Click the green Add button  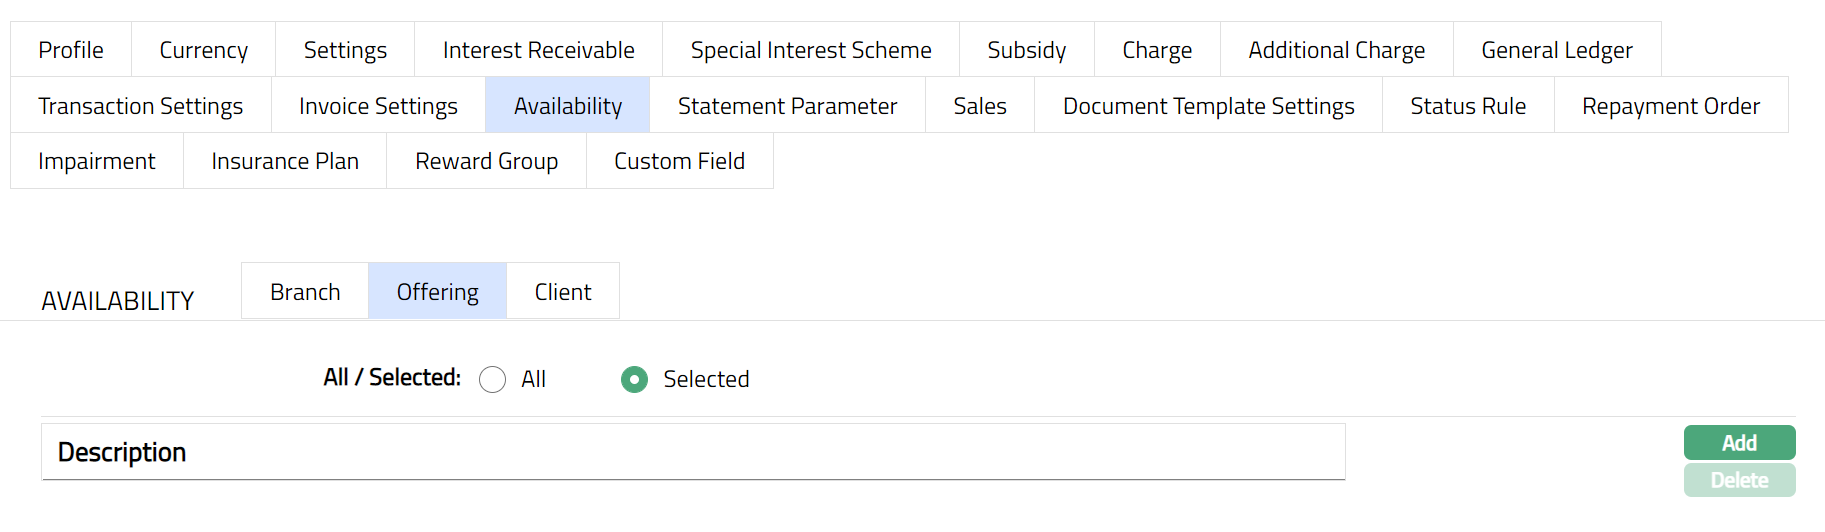pyautogui.click(x=1738, y=443)
